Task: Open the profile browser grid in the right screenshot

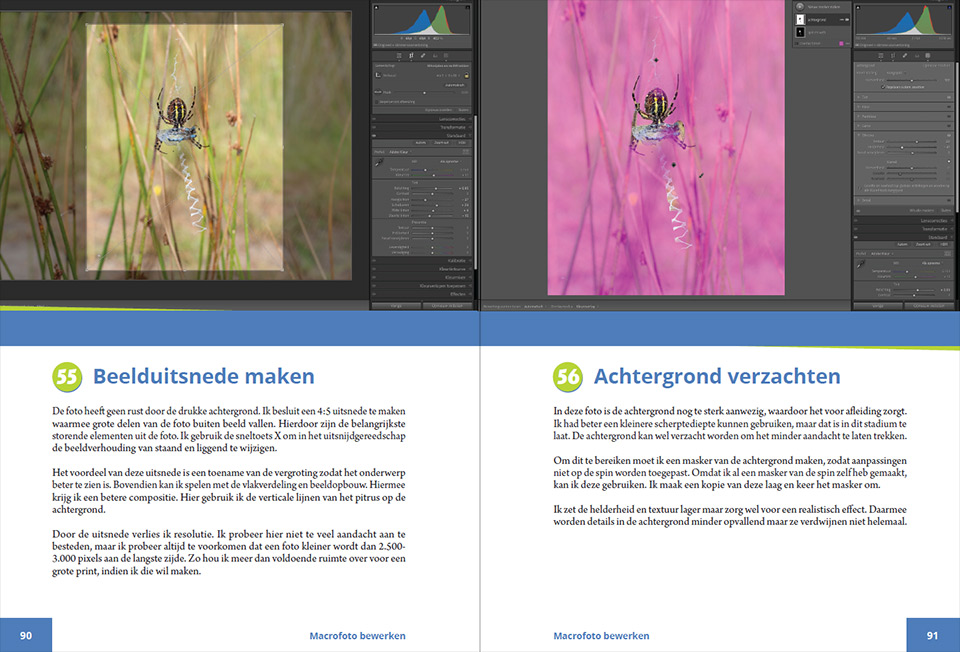Action: point(947,253)
